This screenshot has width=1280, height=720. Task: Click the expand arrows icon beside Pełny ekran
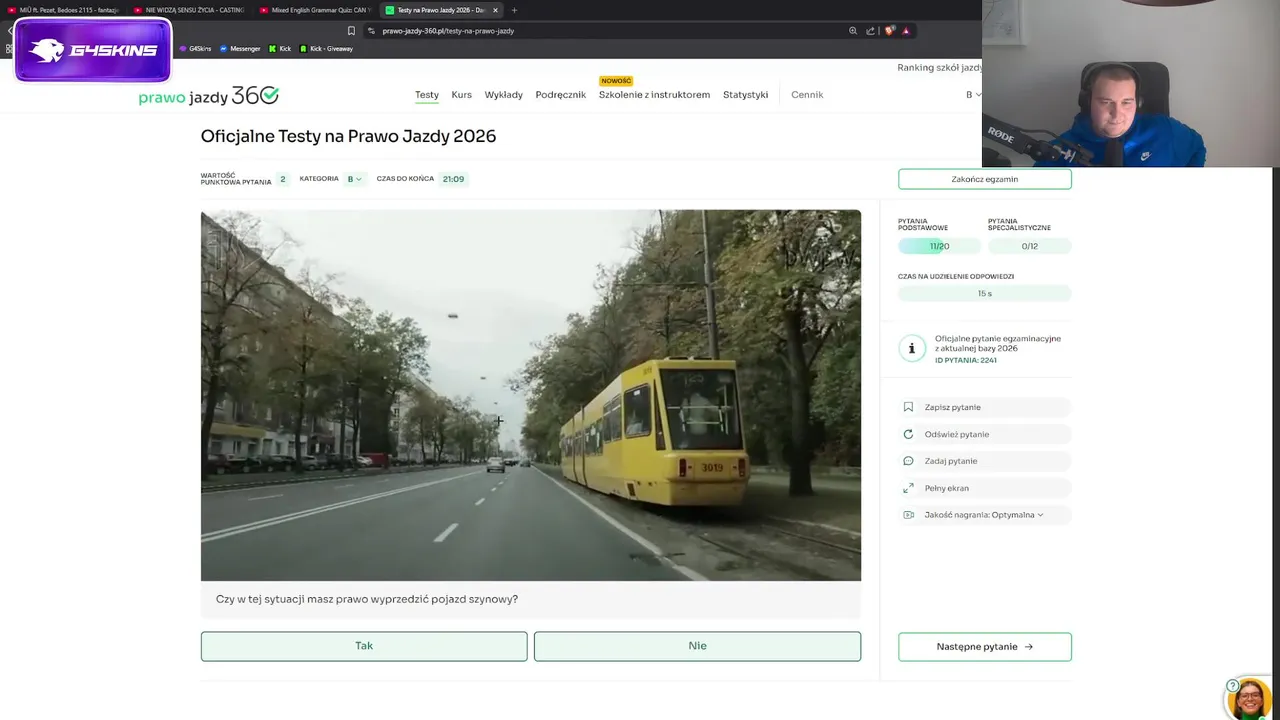[908, 488]
